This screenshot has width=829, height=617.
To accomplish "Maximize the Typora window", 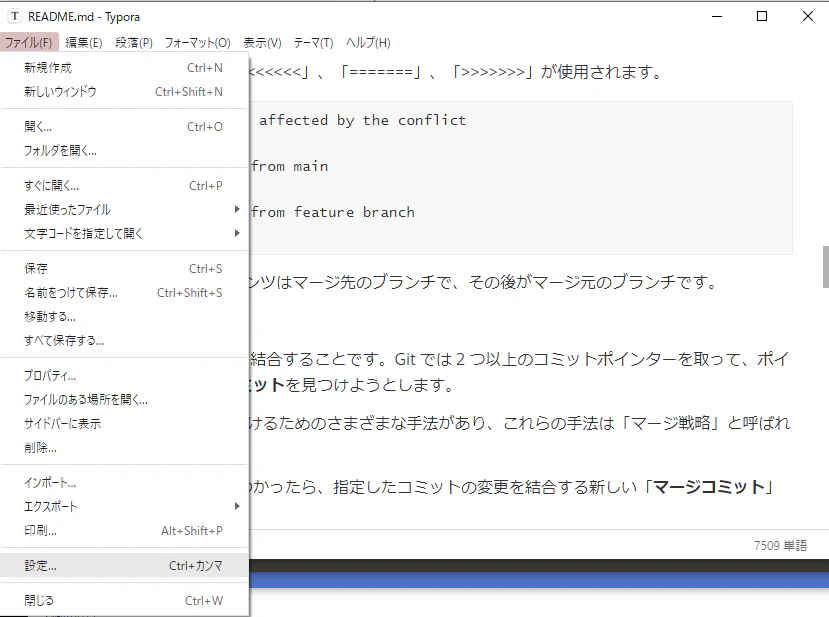I will 762,16.
